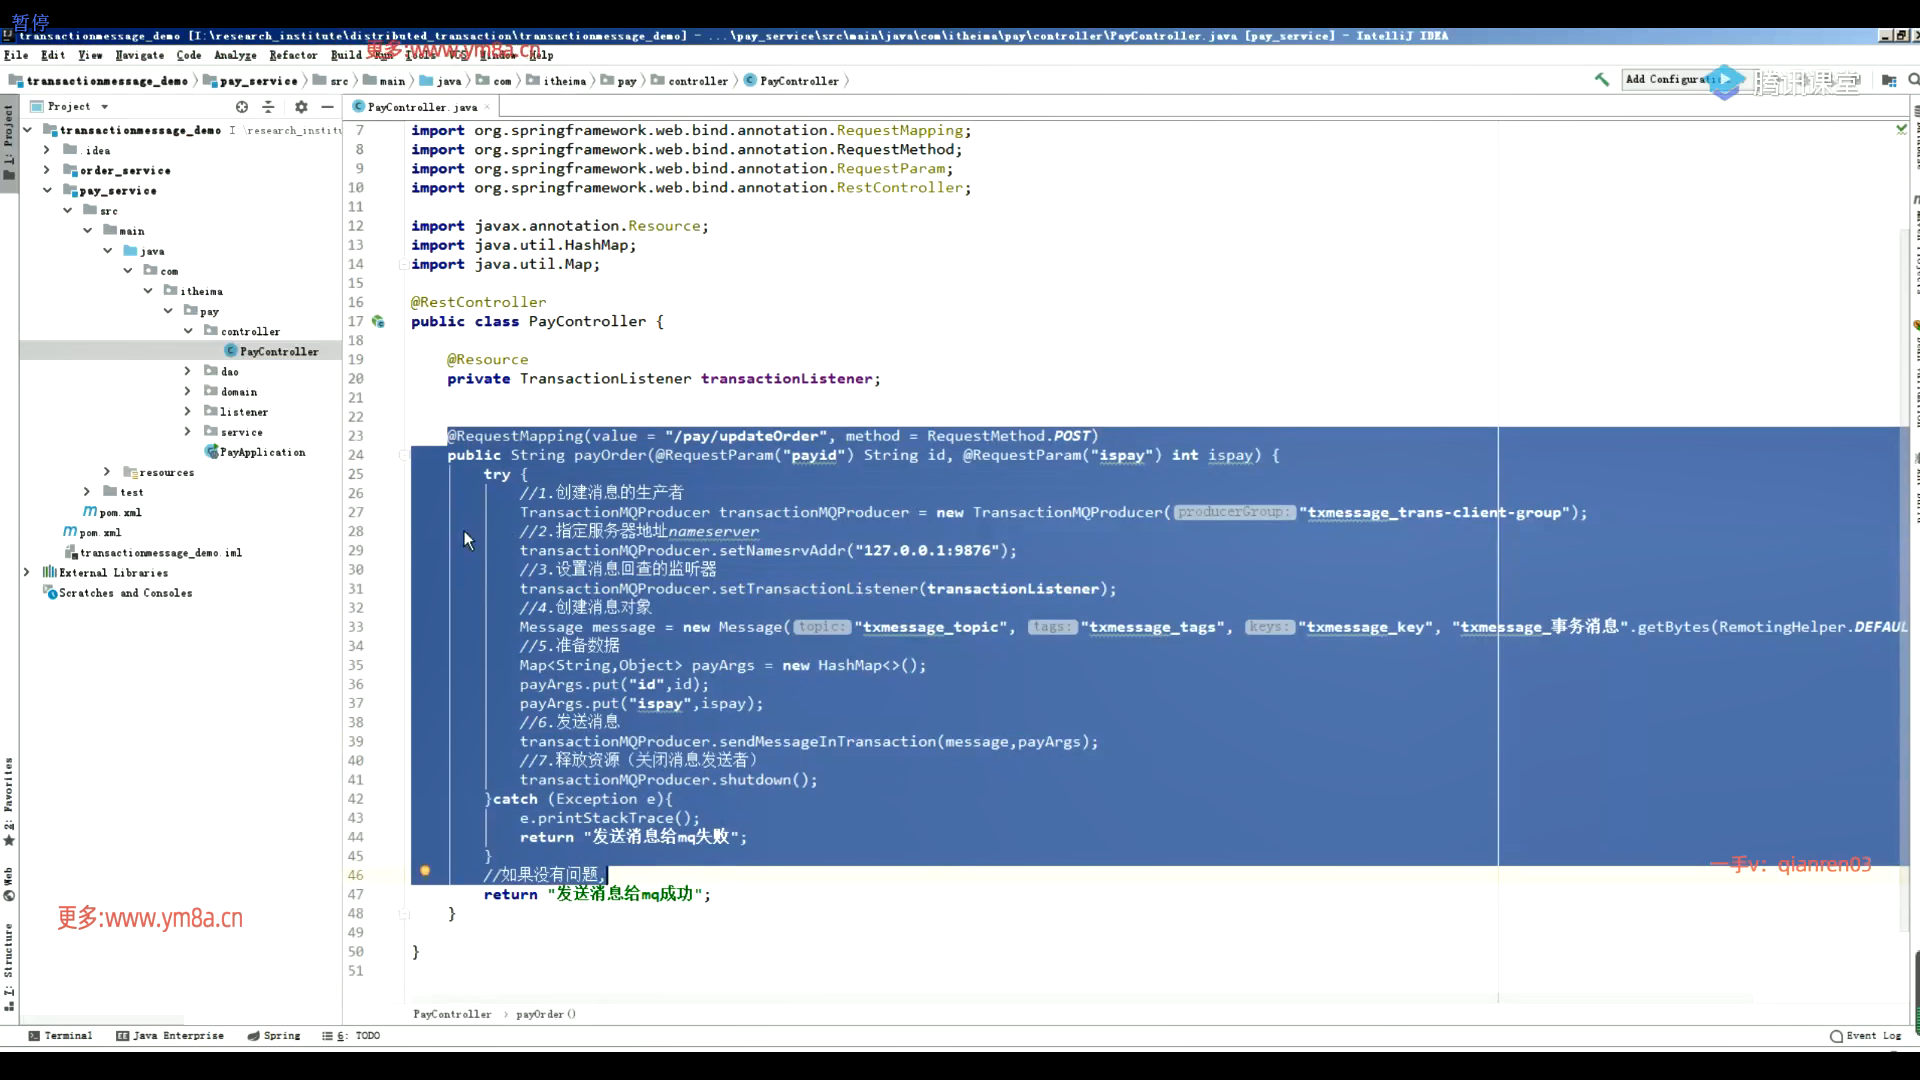The image size is (1920, 1080).
Task: Toggle the Structure tool window on left edge
Action: [x=9, y=965]
